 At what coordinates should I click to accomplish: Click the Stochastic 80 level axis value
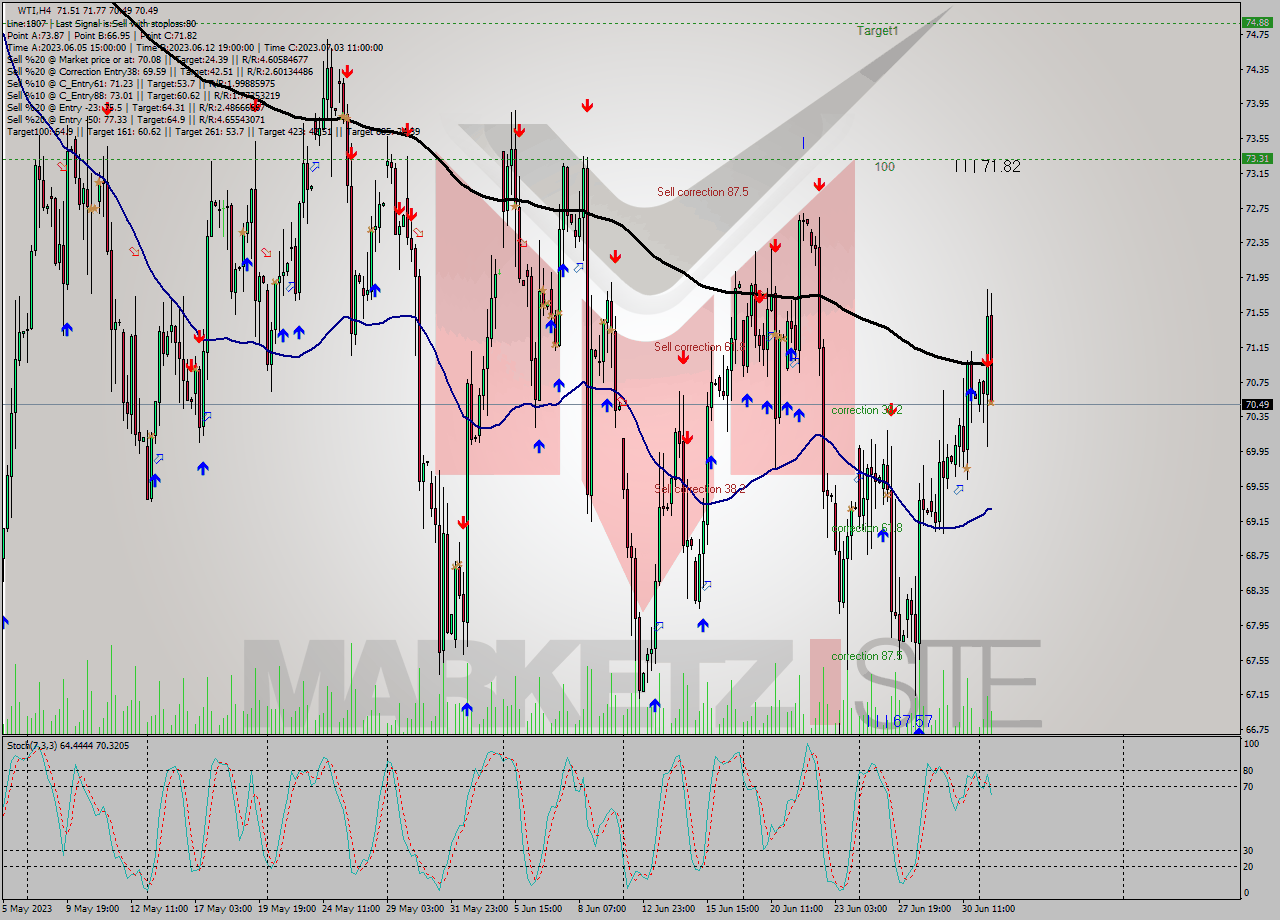click(x=1250, y=770)
